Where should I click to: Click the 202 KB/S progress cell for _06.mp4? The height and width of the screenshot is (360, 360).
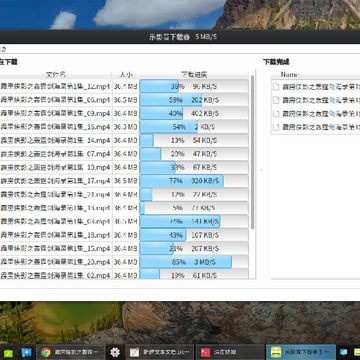(x=194, y=100)
